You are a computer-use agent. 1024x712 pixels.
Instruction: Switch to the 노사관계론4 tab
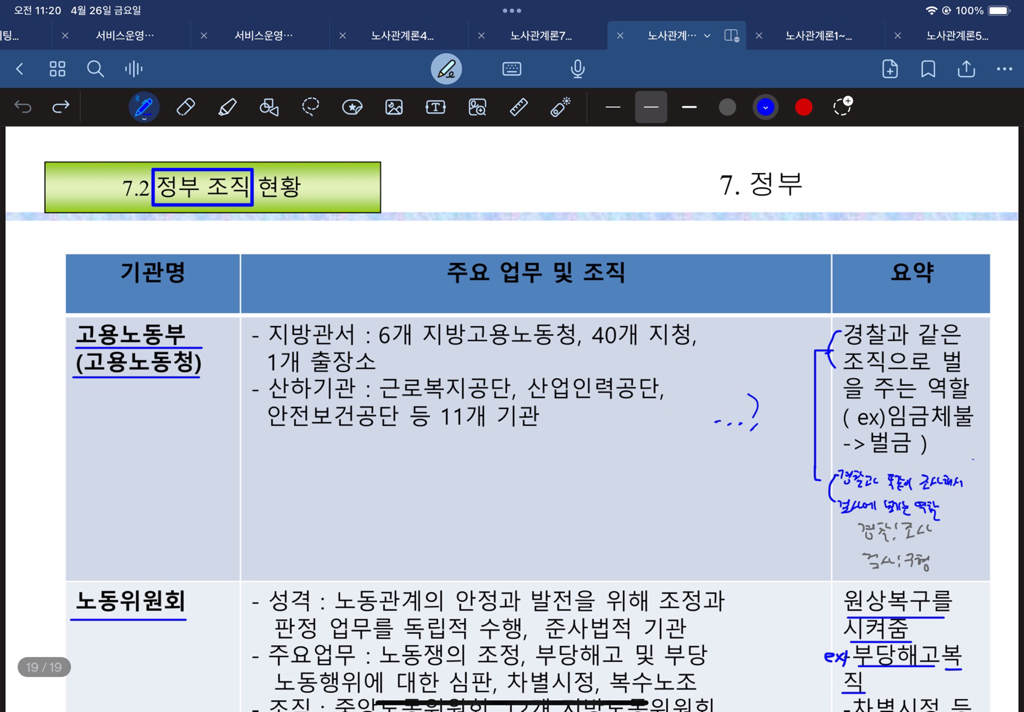pyautogui.click(x=402, y=36)
